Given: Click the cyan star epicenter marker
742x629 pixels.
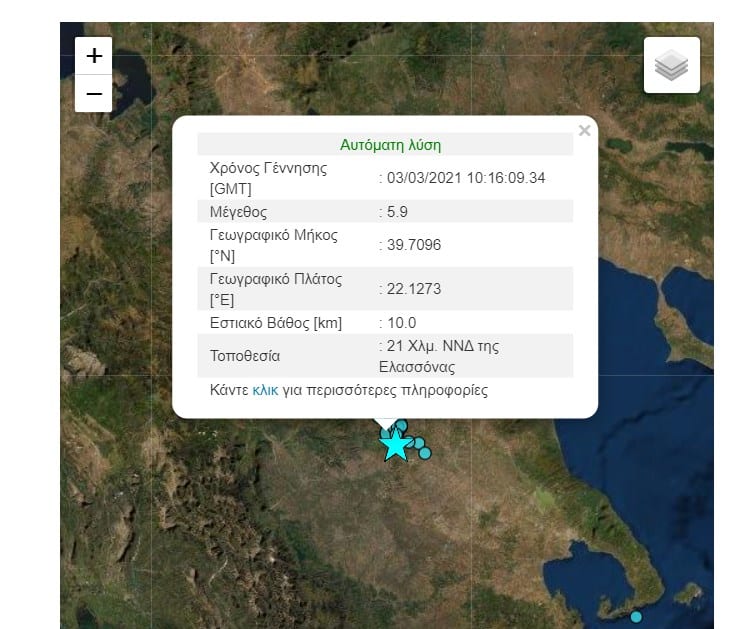Looking at the screenshot, I should point(395,445).
